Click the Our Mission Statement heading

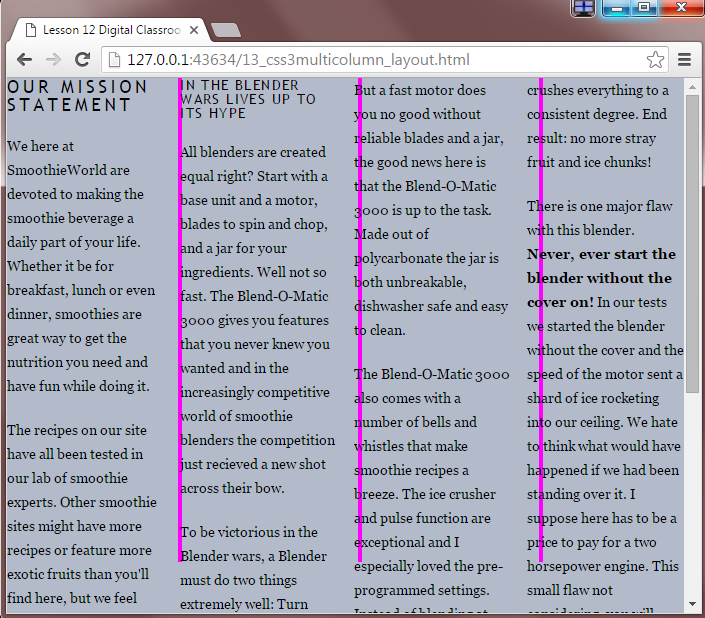(x=77, y=96)
